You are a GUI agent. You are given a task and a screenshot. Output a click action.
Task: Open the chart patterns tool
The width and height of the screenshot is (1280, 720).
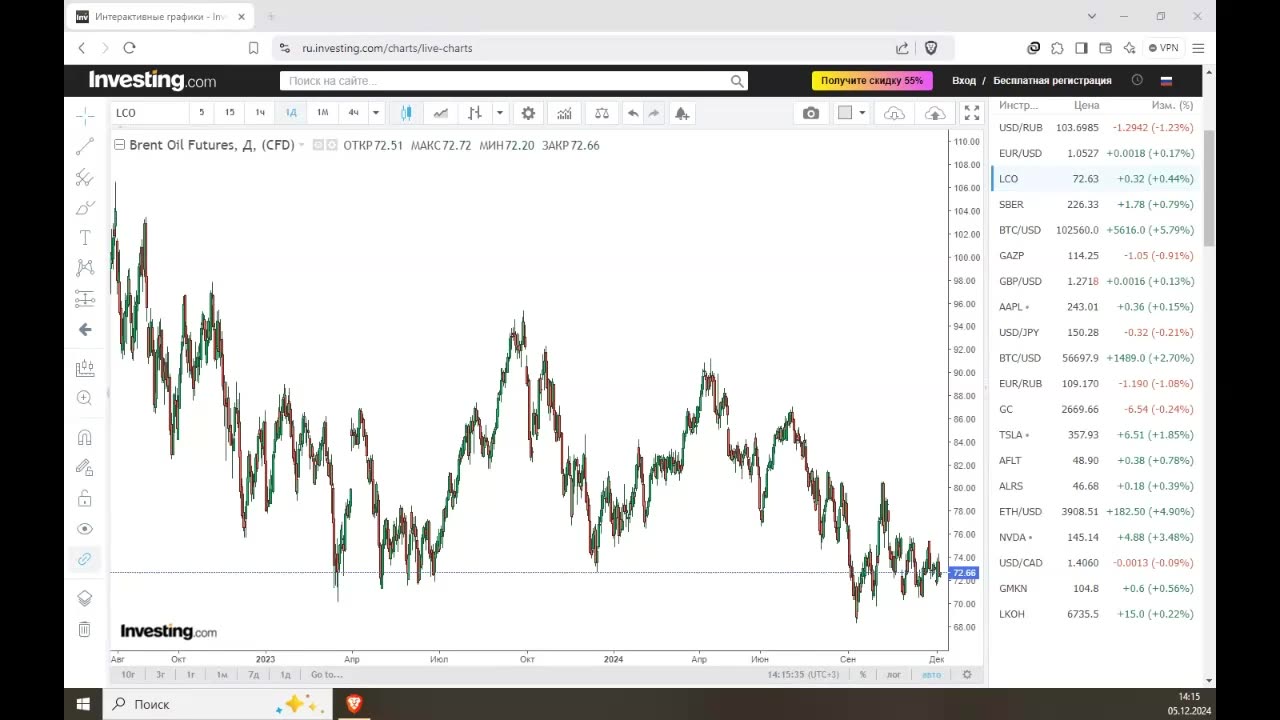(85, 268)
